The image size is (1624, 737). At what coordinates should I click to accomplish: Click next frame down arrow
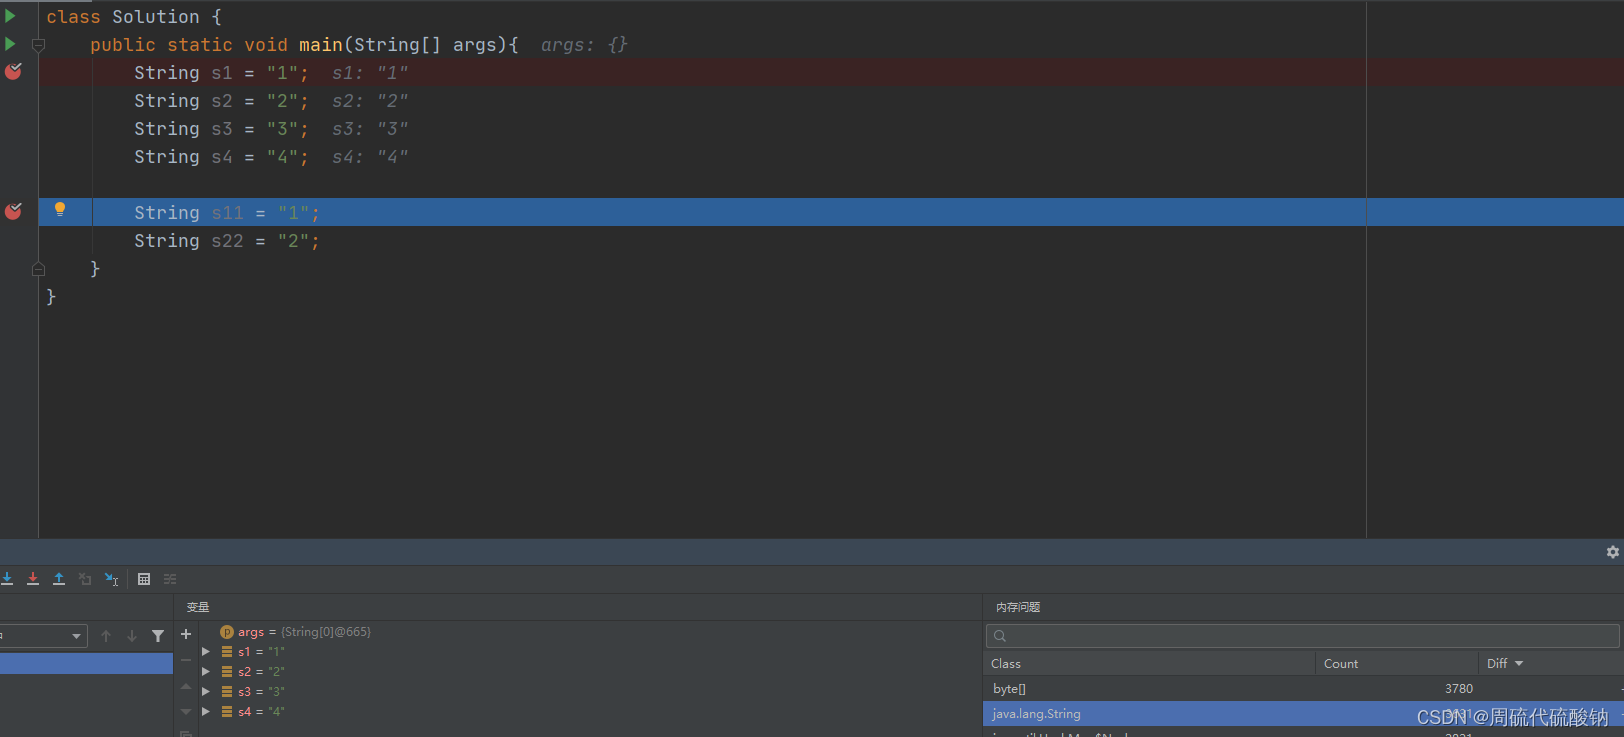pyautogui.click(x=132, y=636)
